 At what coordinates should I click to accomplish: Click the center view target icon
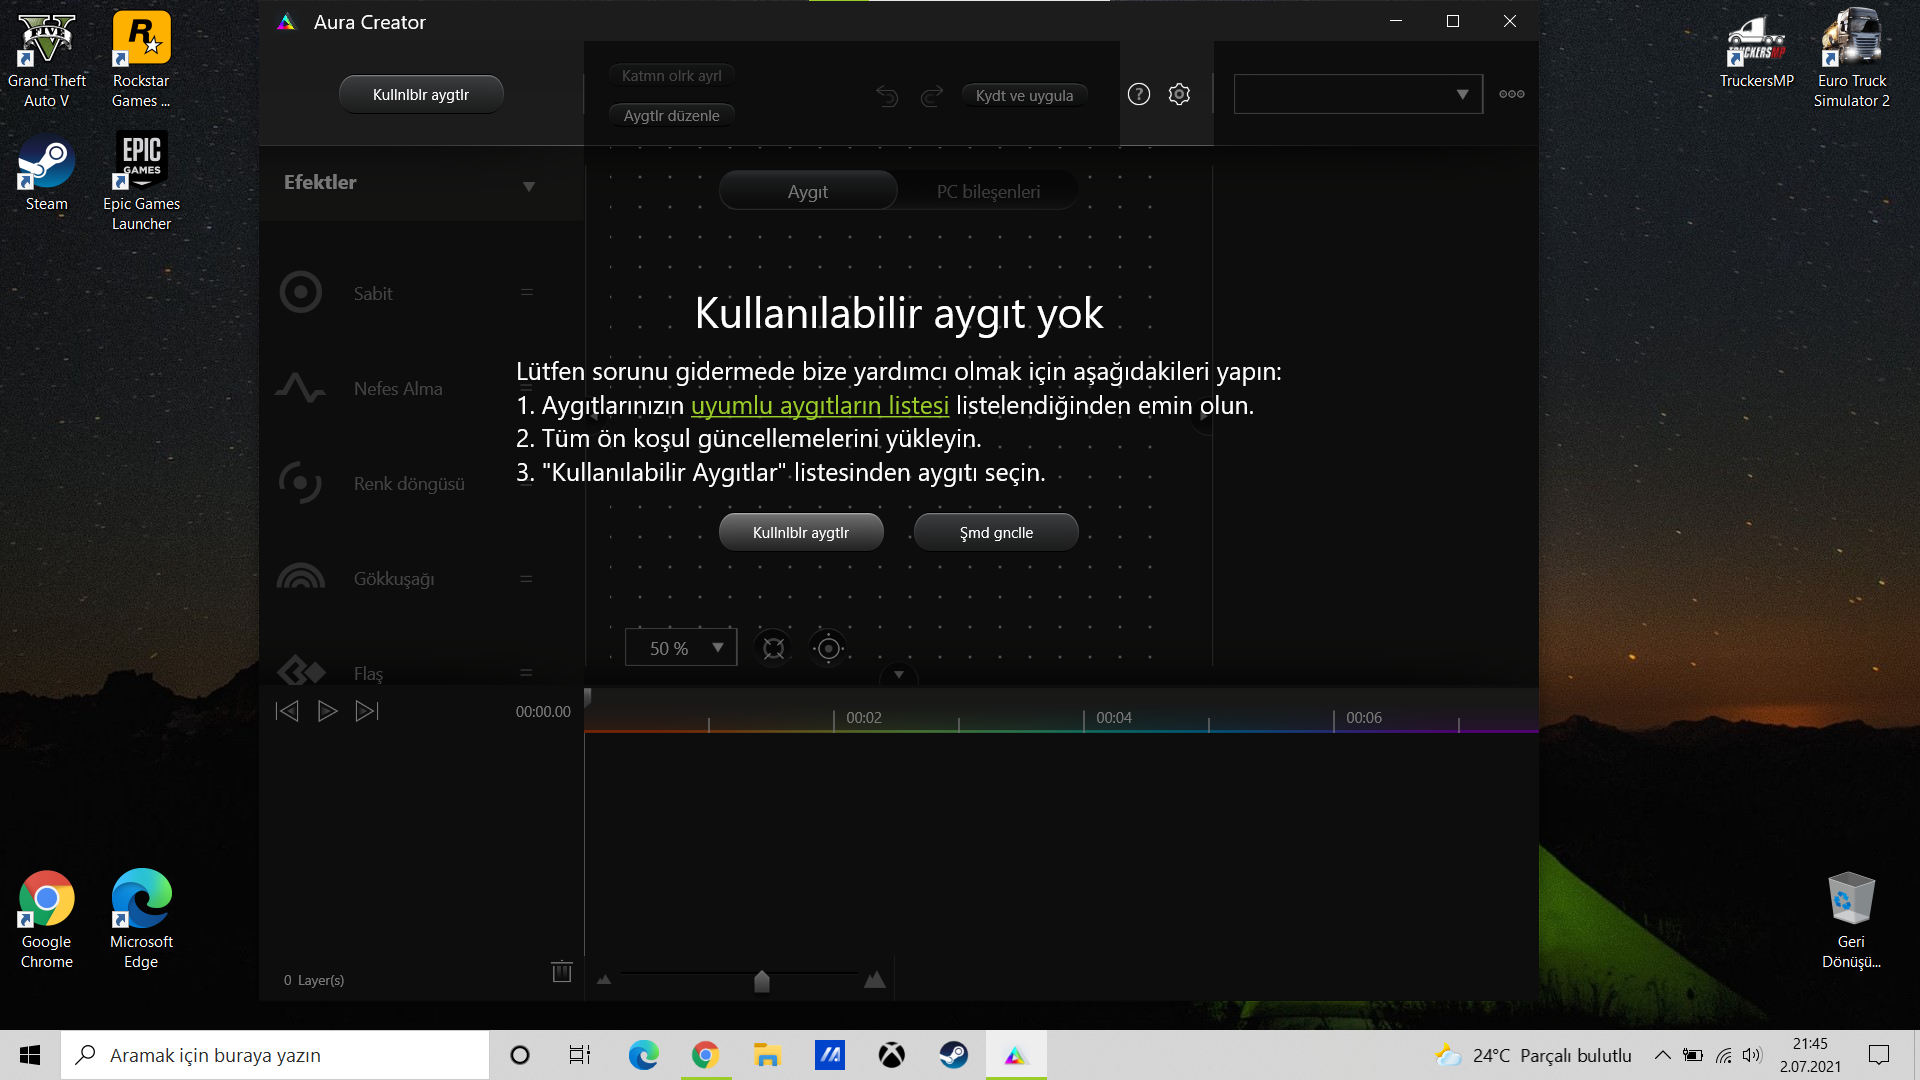828,648
